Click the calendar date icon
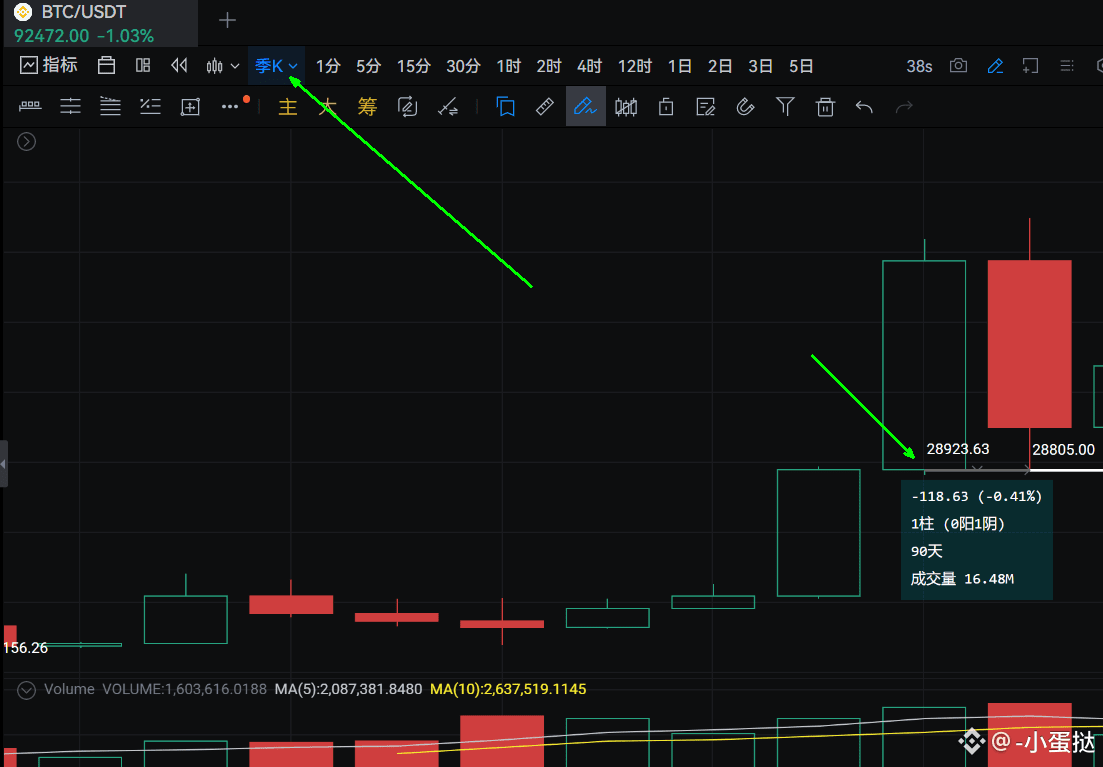The height and width of the screenshot is (767, 1103). 106,65
